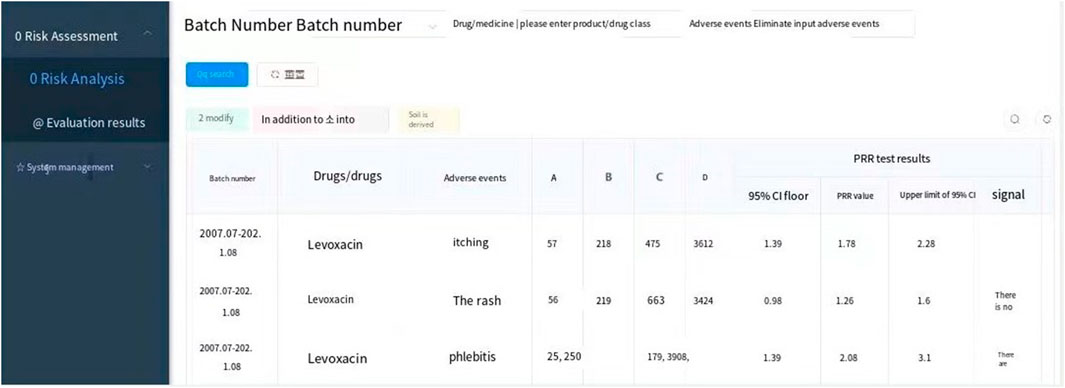
Task: Click the 95% CI floor column header
Action: point(778,196)
